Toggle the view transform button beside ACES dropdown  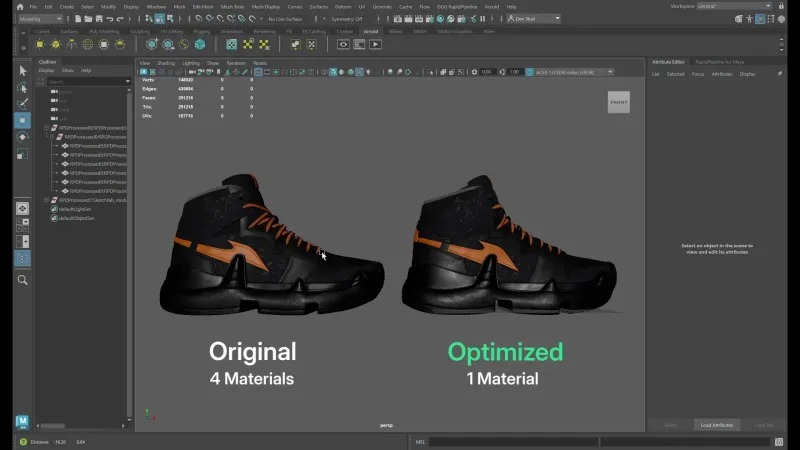click(x=530, y=72)
